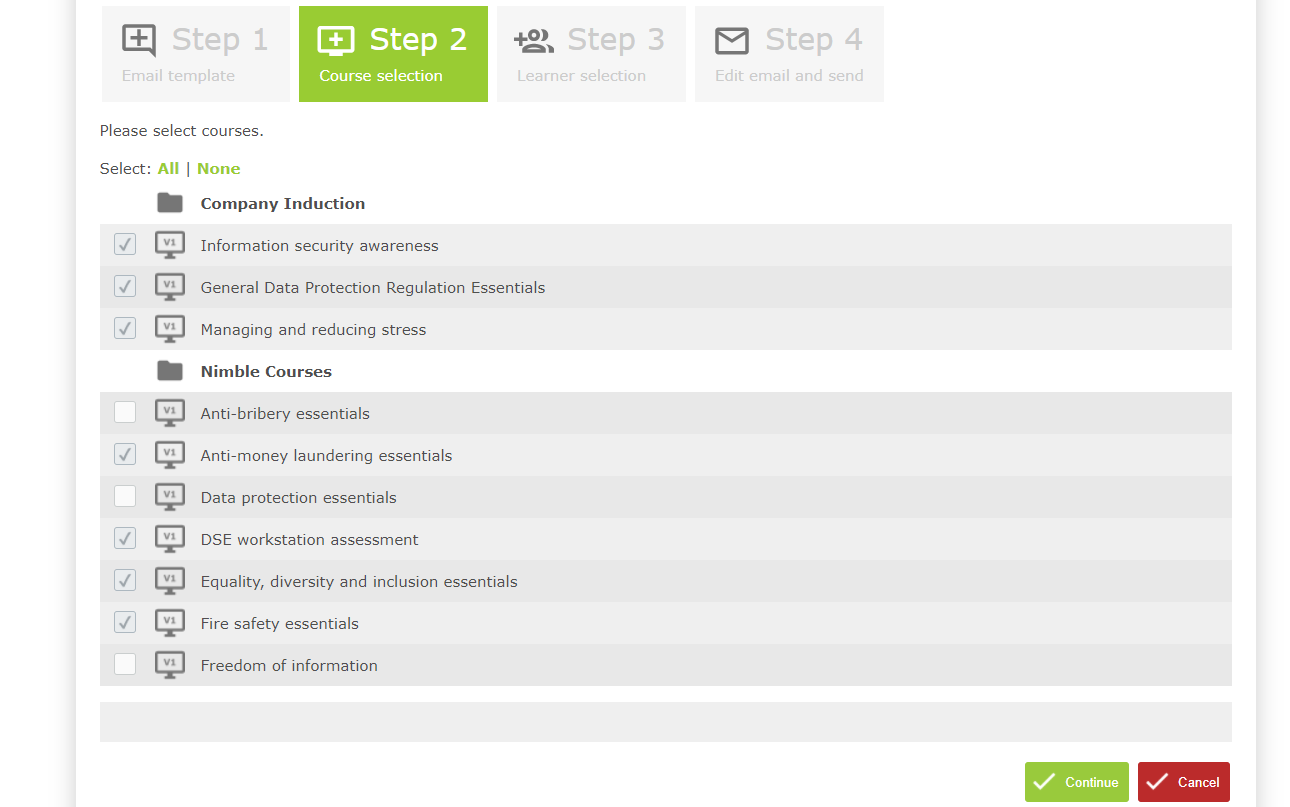The width and height of the screenshot is (1290, 807).
Task: Uncheck DSE workstation assessment checkbox
Action: (x=125, y=538)
